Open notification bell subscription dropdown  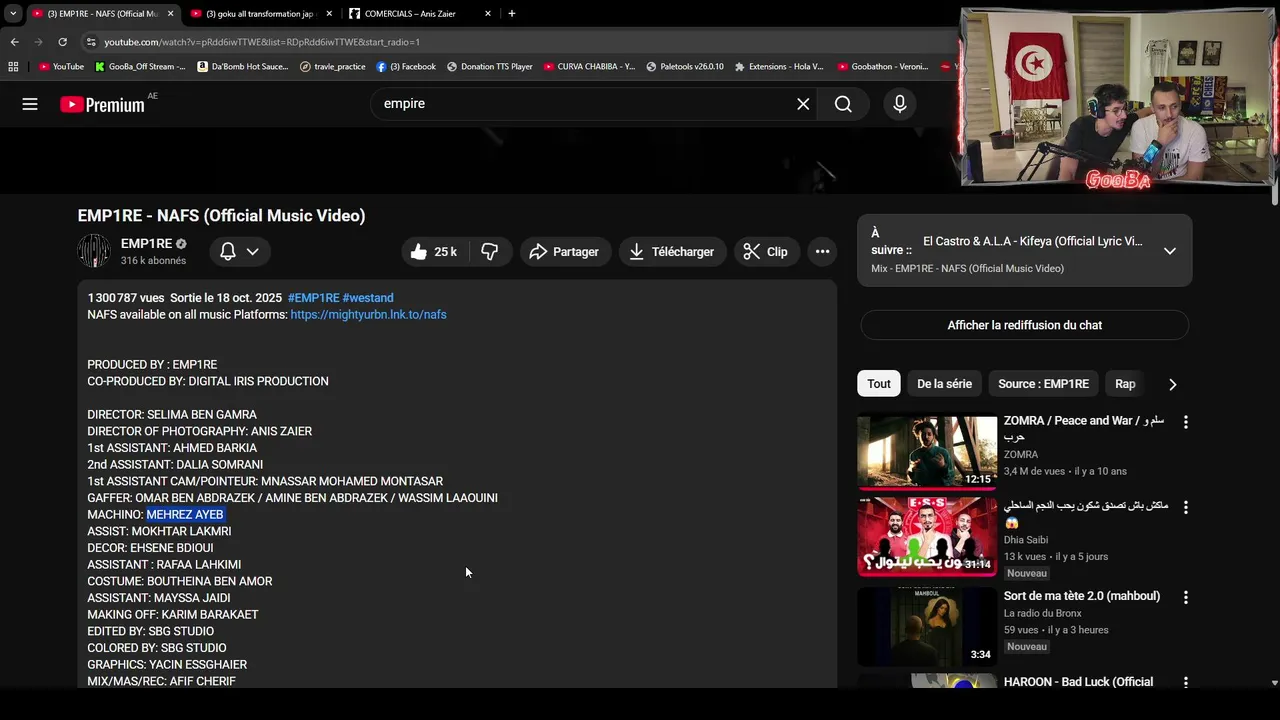[x=240, y=252]
